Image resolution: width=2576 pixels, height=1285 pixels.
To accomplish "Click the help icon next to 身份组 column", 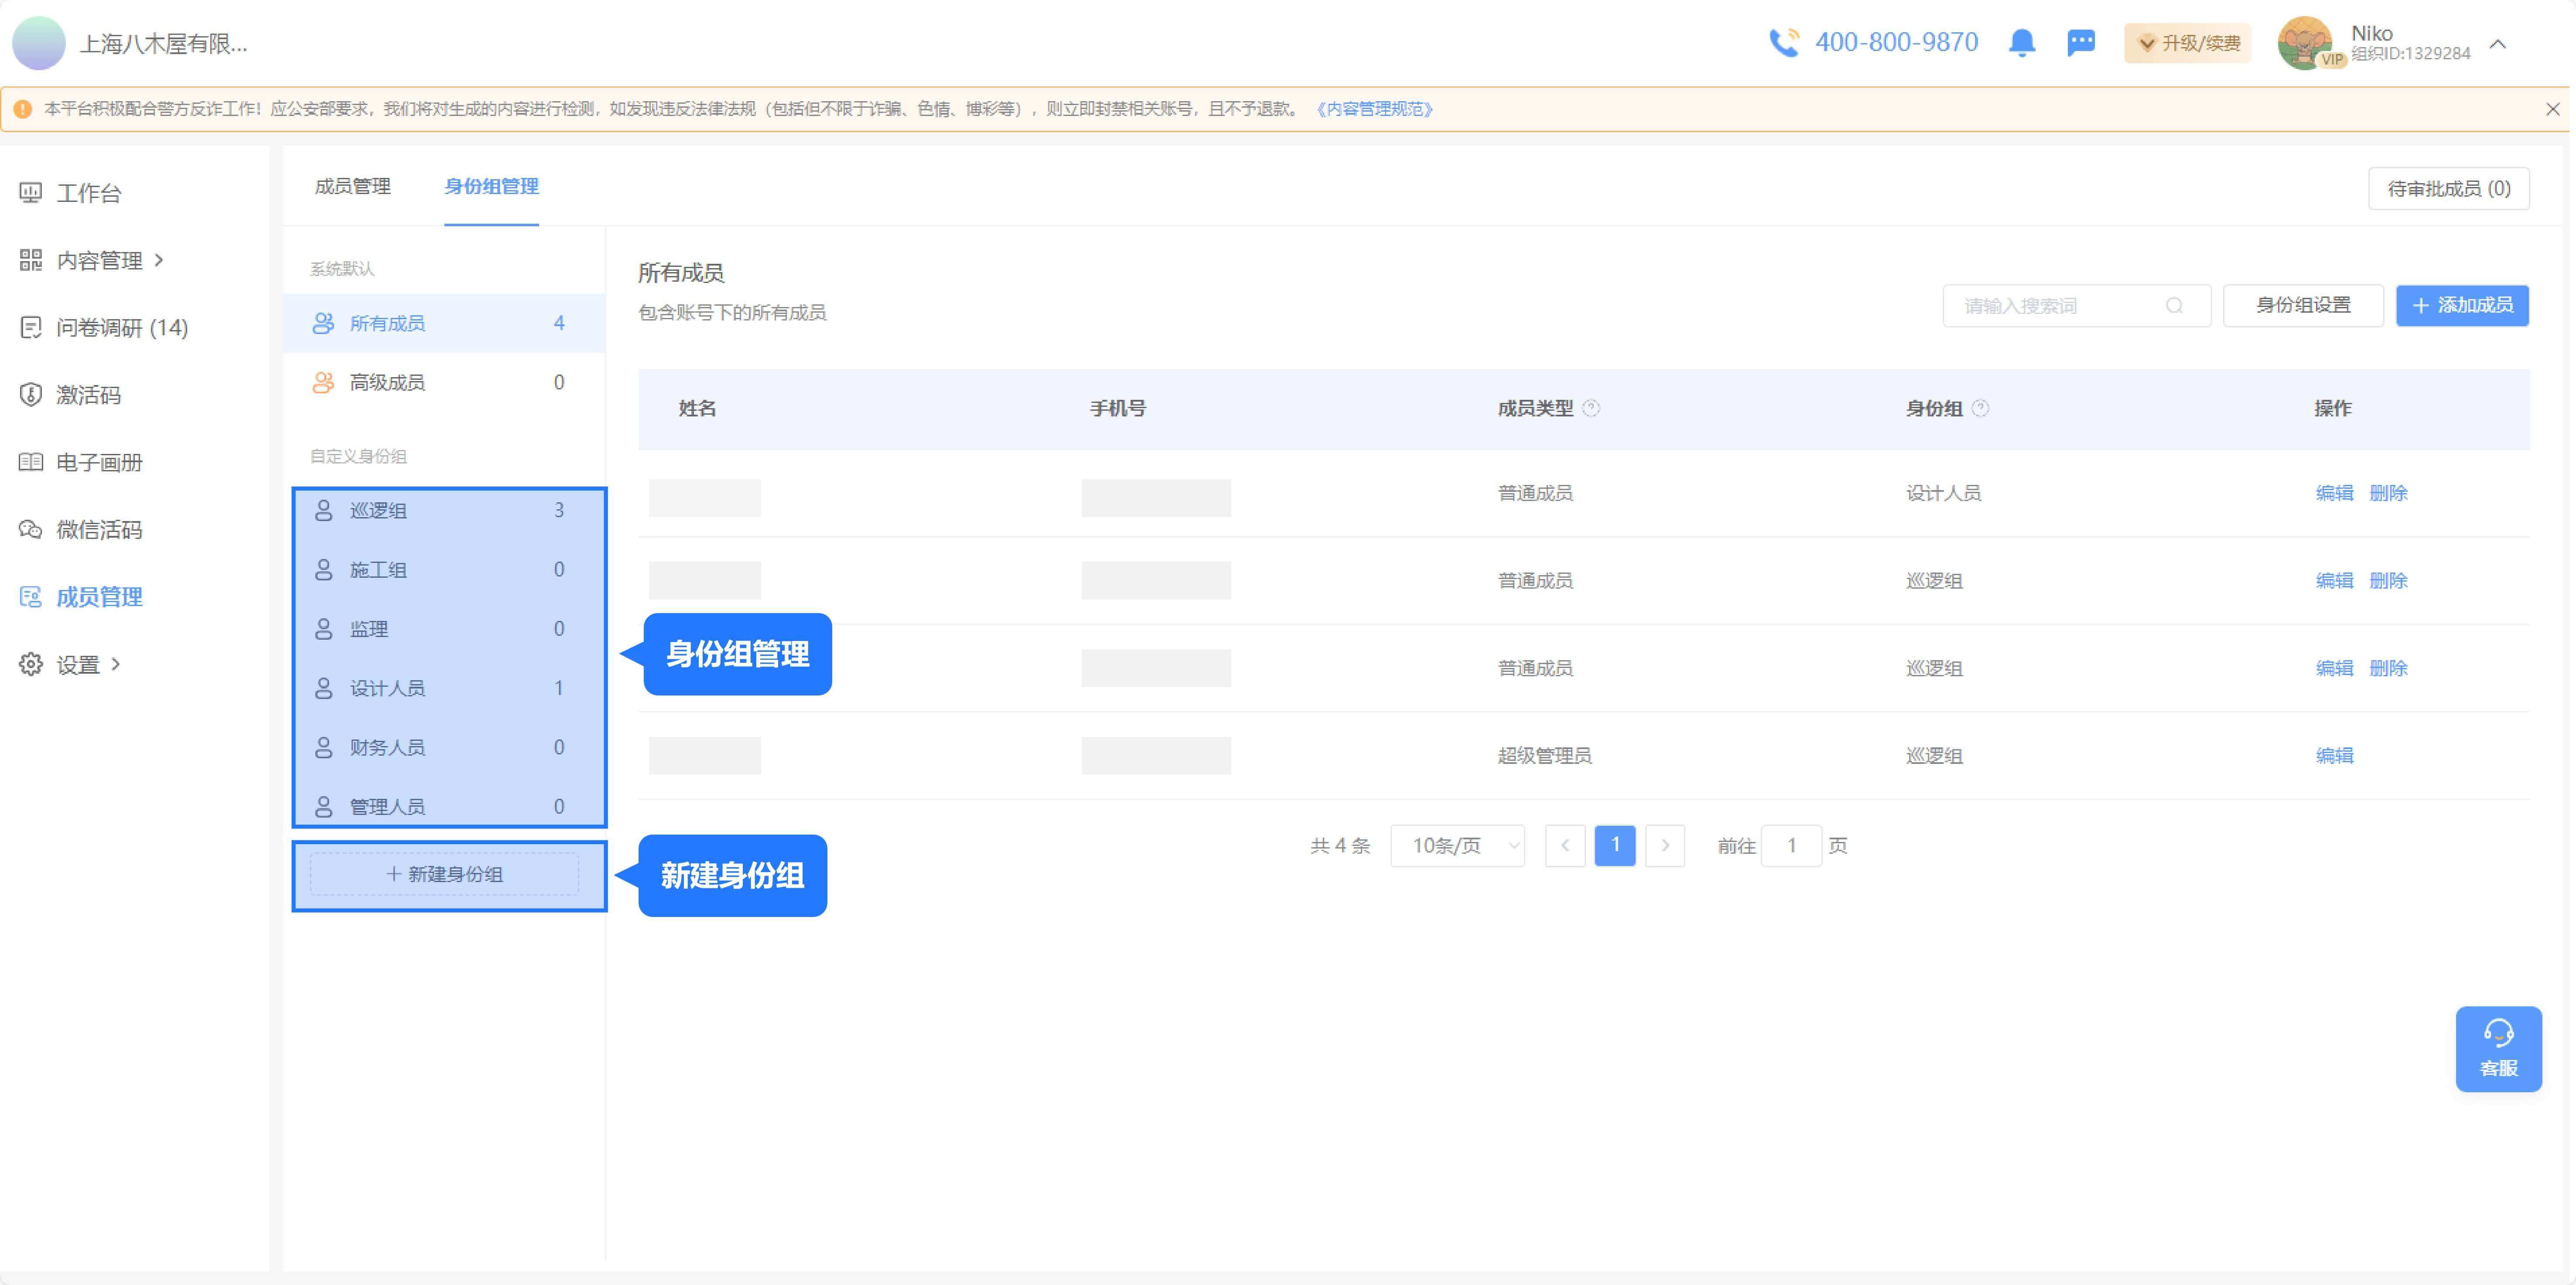I will click(1980, 408).
